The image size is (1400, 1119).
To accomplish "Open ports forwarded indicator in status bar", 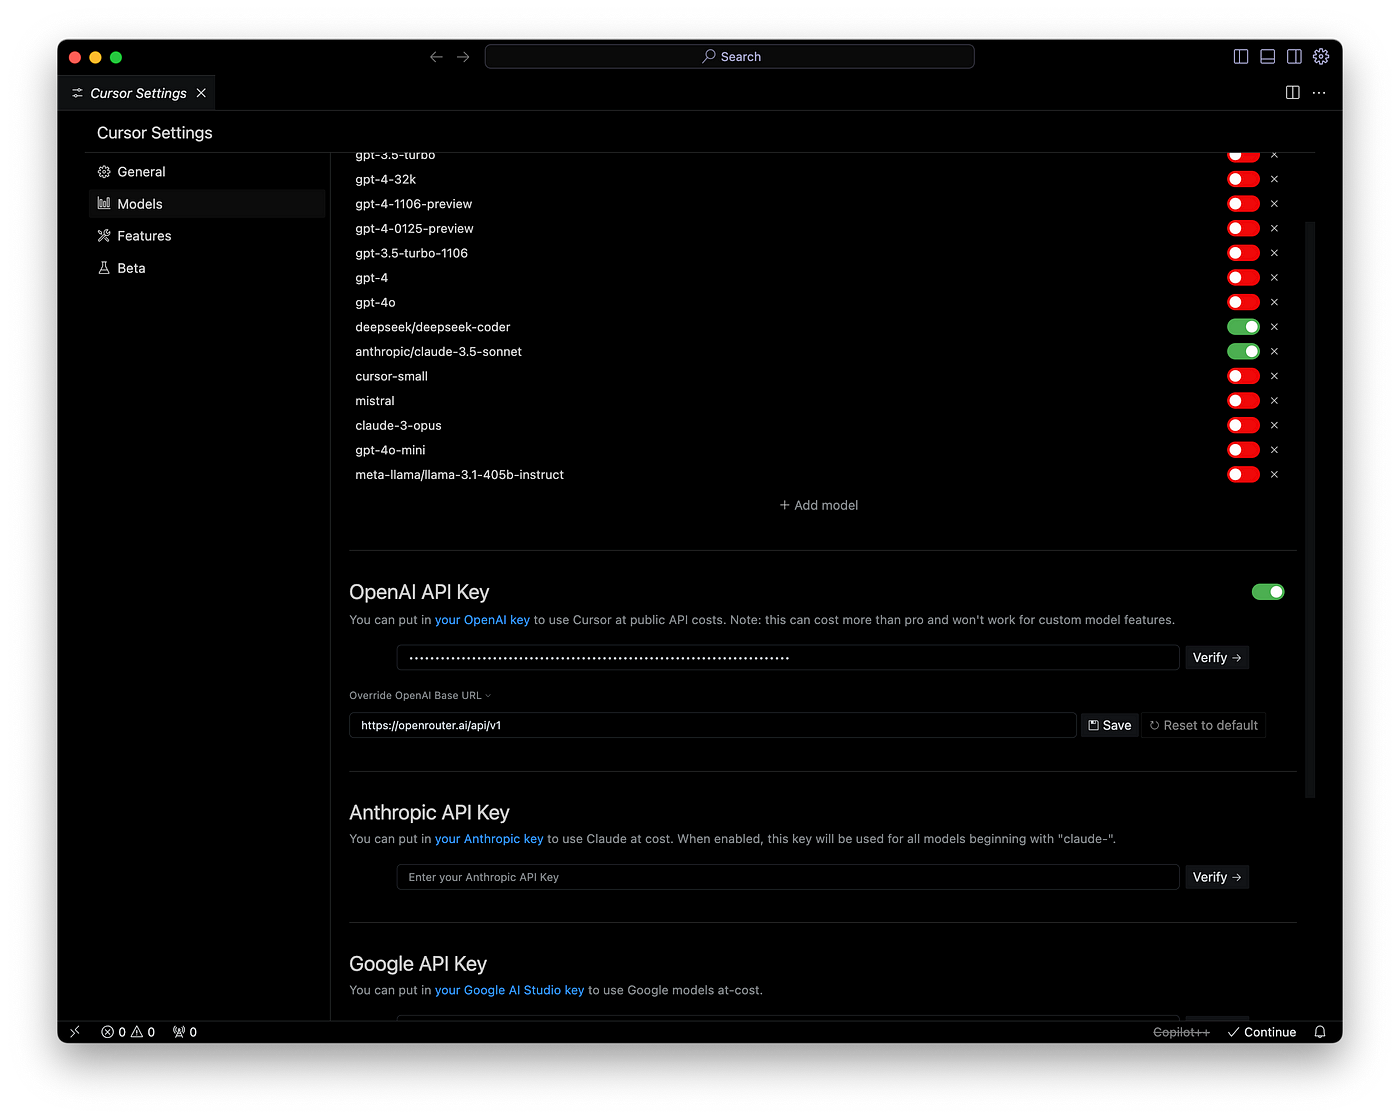I will (185, 1032).
